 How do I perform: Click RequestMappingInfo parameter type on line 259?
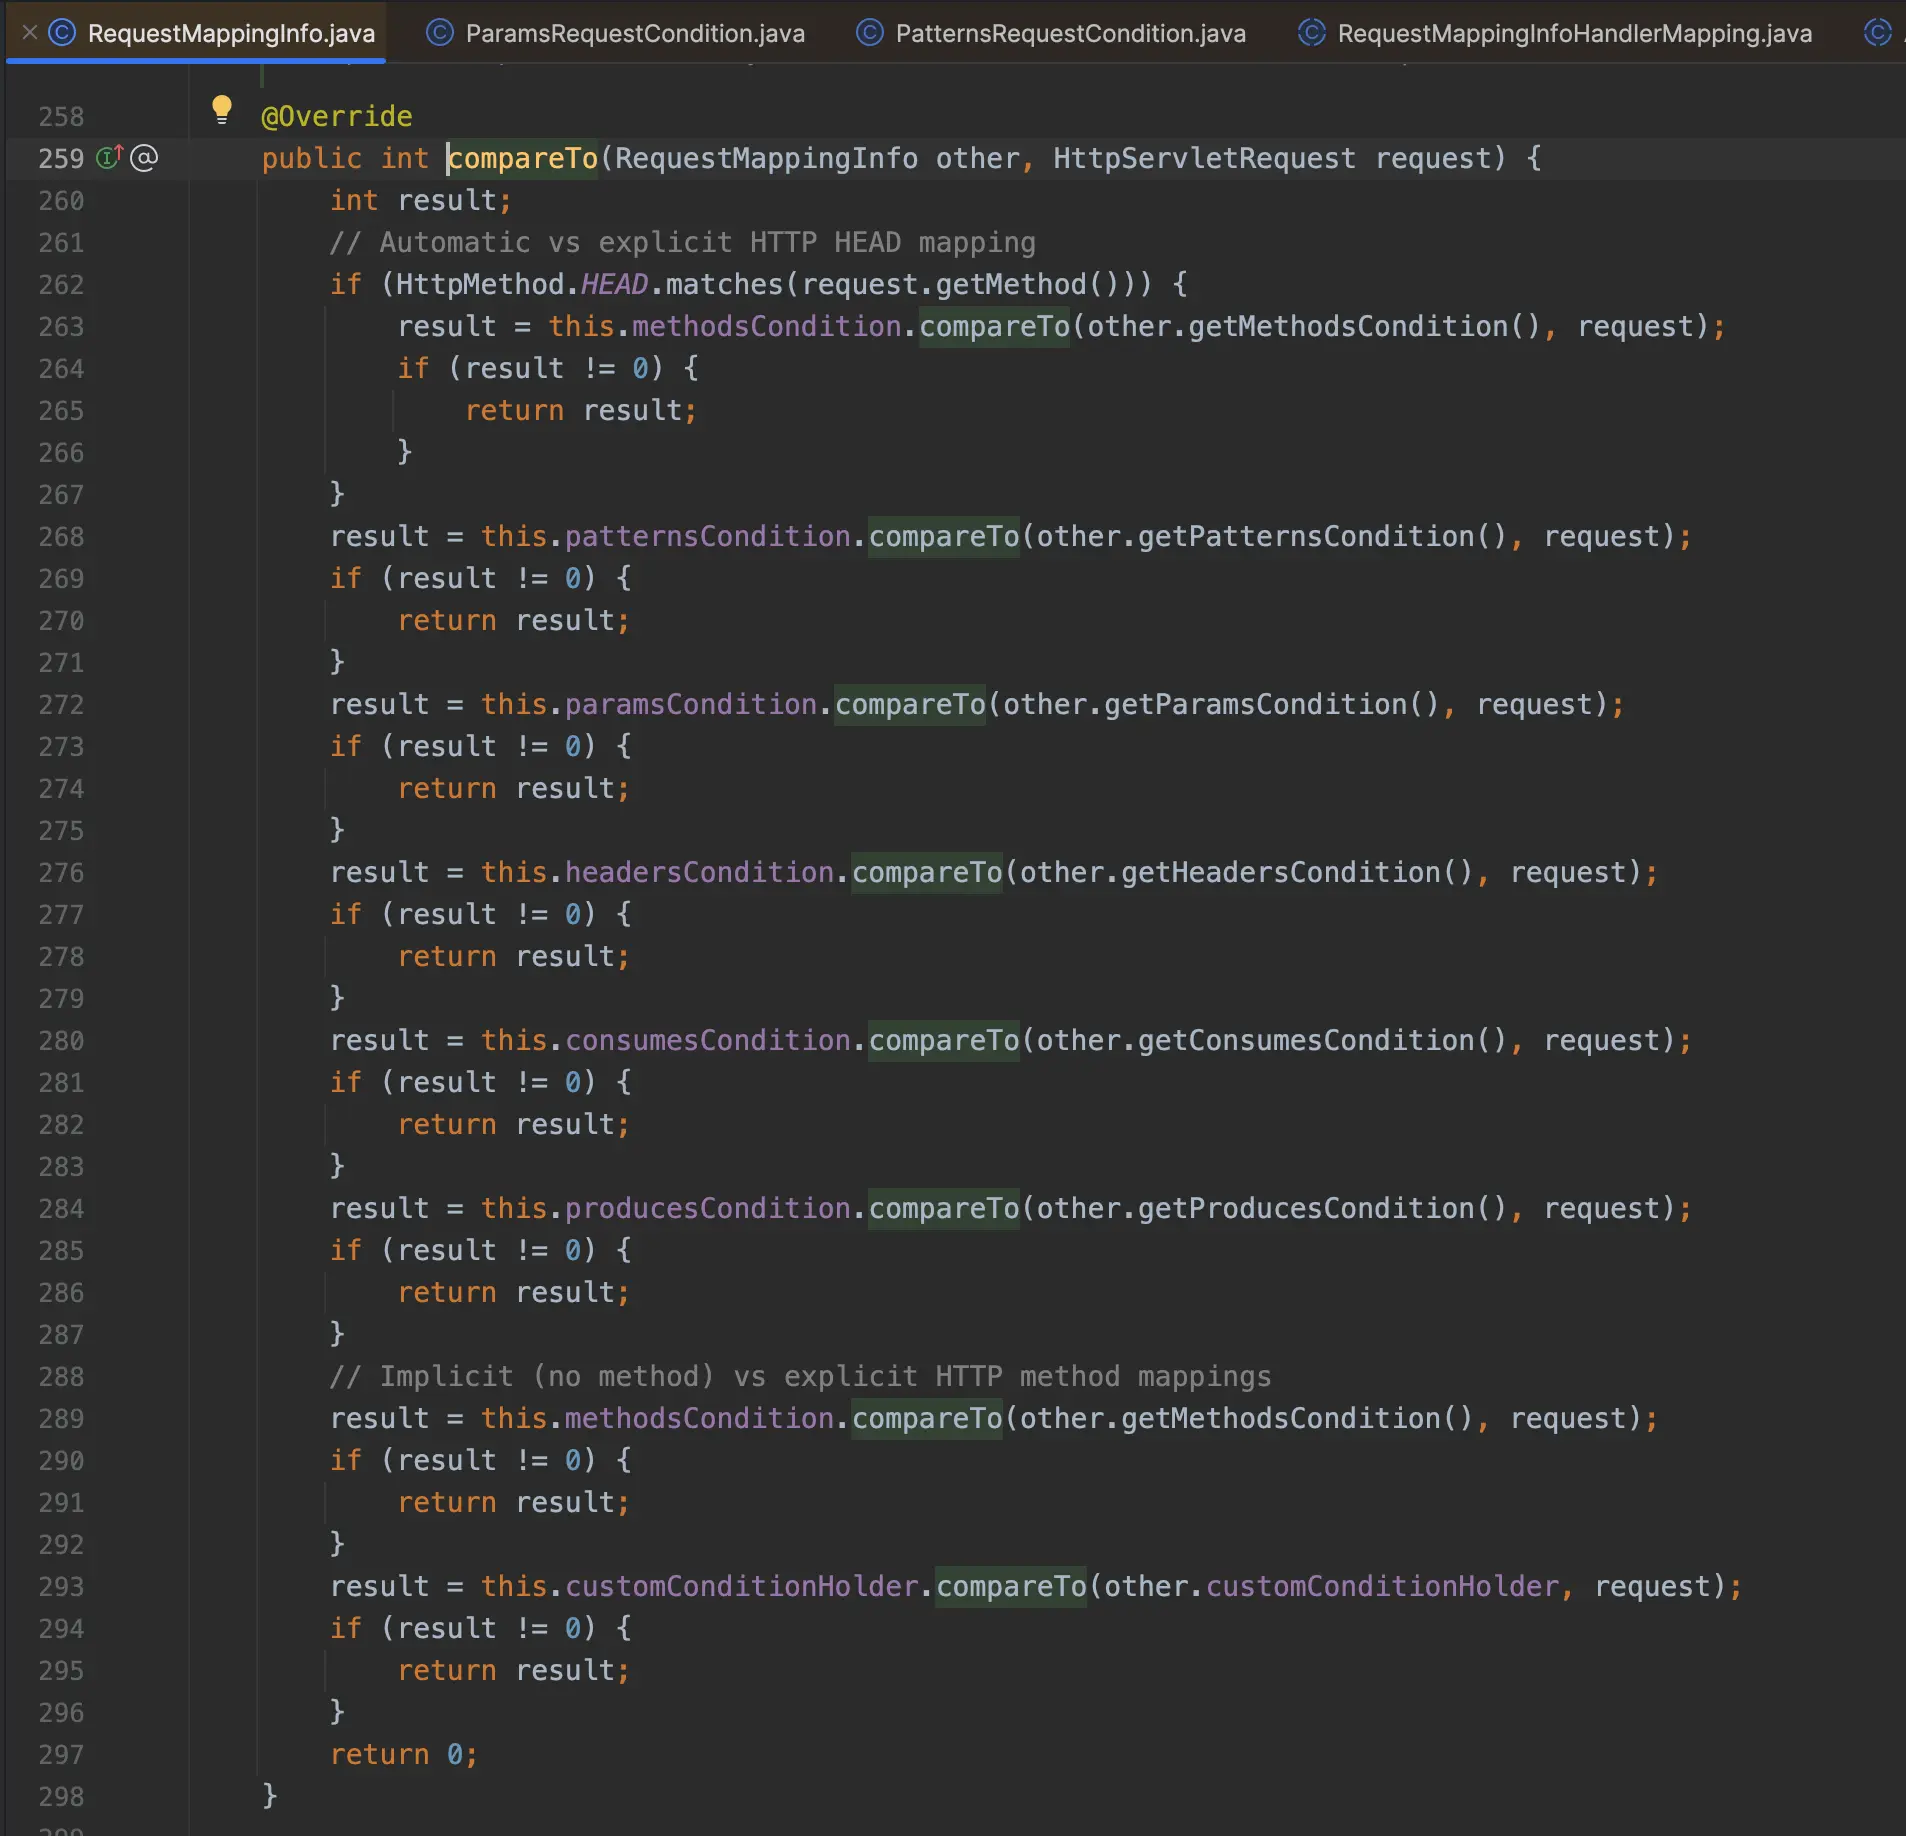click(766, 158)
